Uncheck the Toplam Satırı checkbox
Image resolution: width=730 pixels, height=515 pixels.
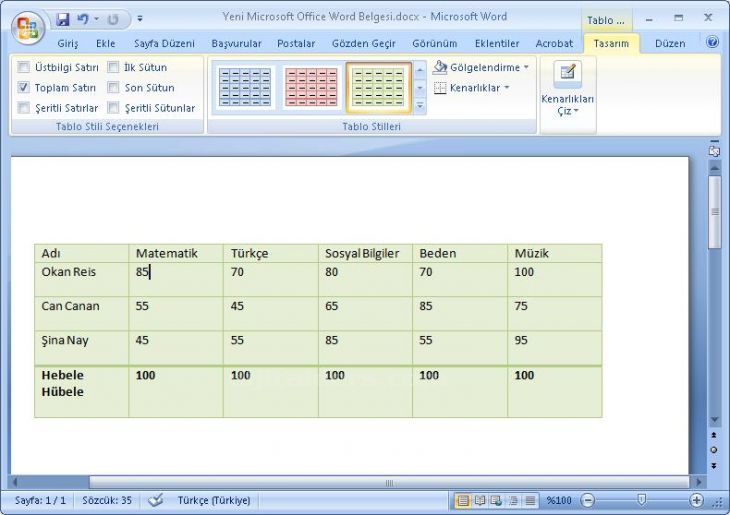tap(23, 87)
